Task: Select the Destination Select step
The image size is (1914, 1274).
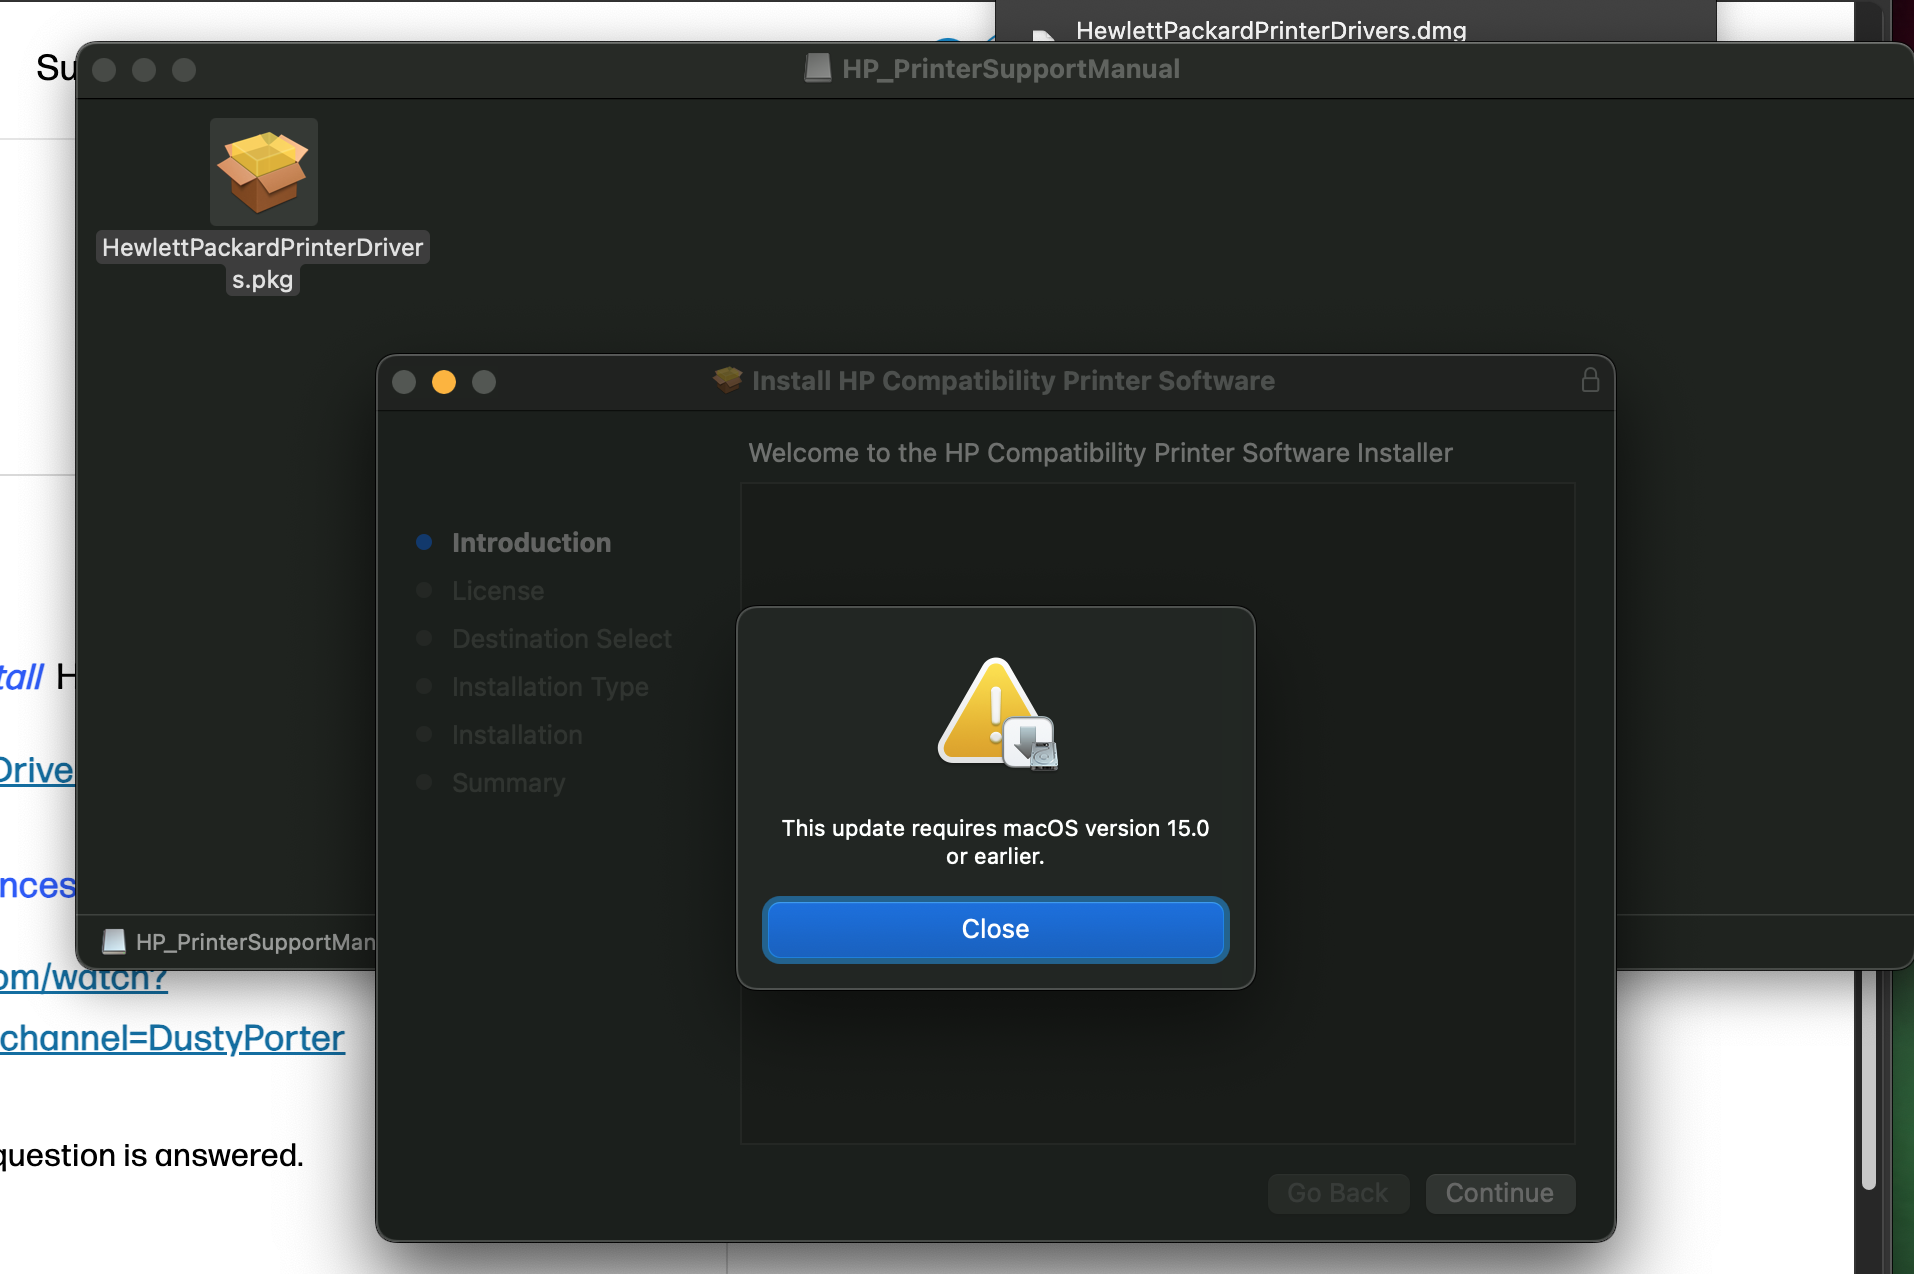Action: (561, 638)
